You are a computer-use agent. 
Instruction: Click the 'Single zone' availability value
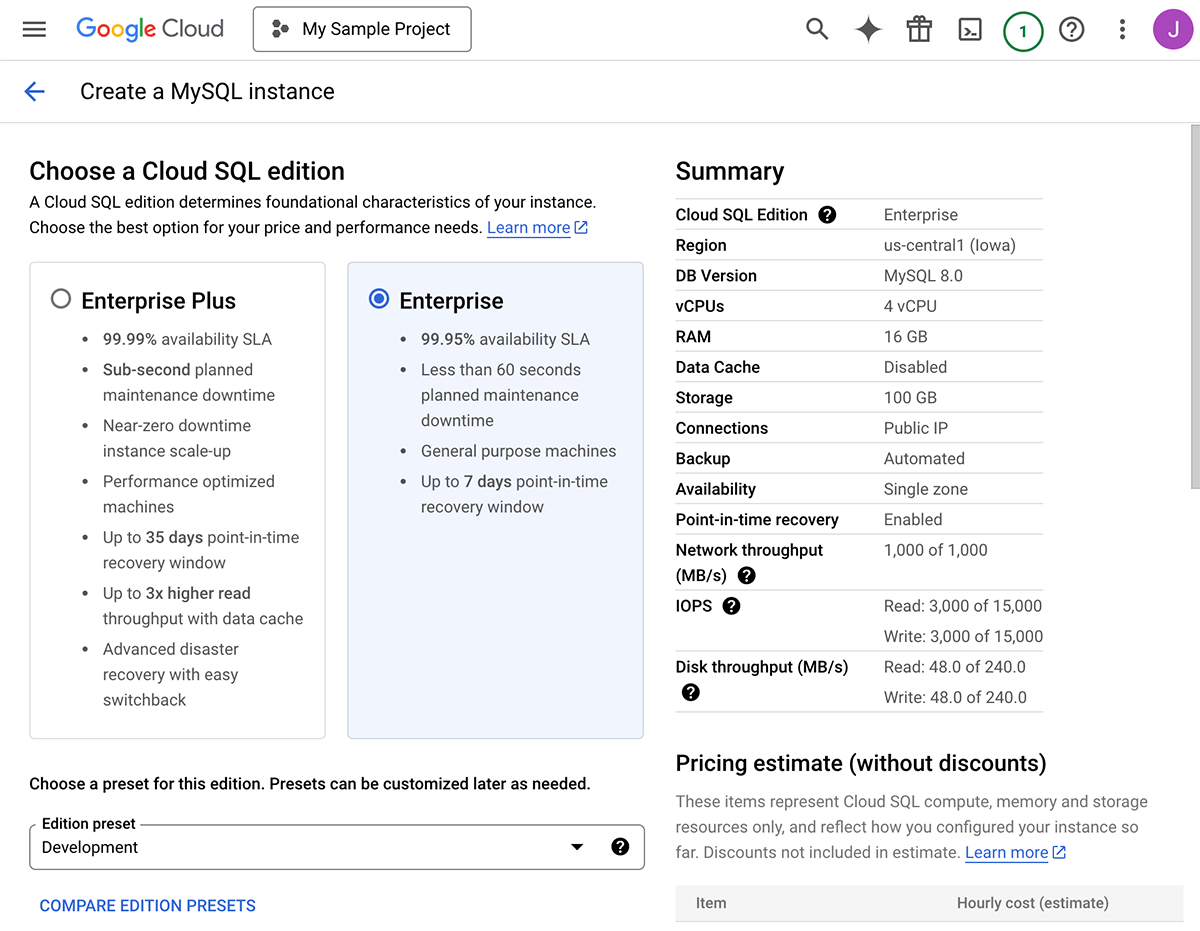(926, 489)
